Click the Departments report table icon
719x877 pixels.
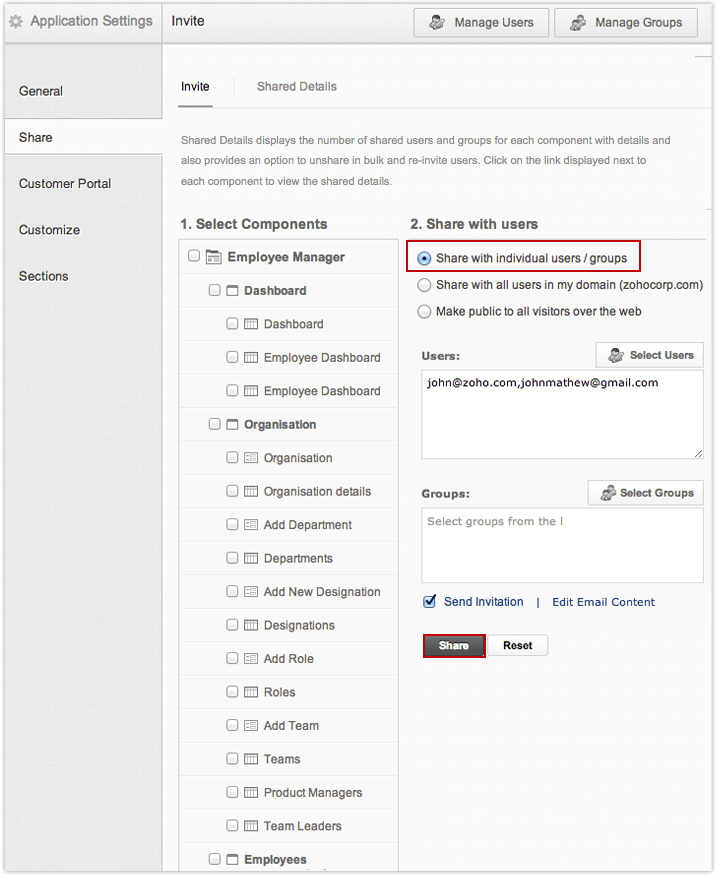pos(251,558)
